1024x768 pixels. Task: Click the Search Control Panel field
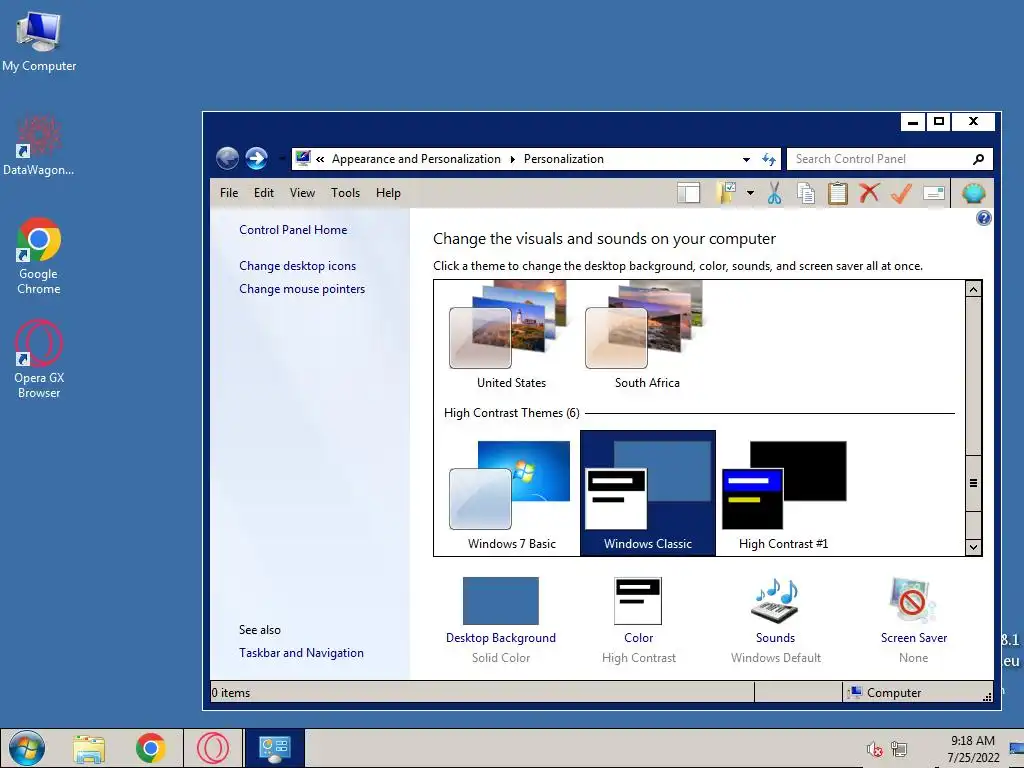click(x=890, y=159)
